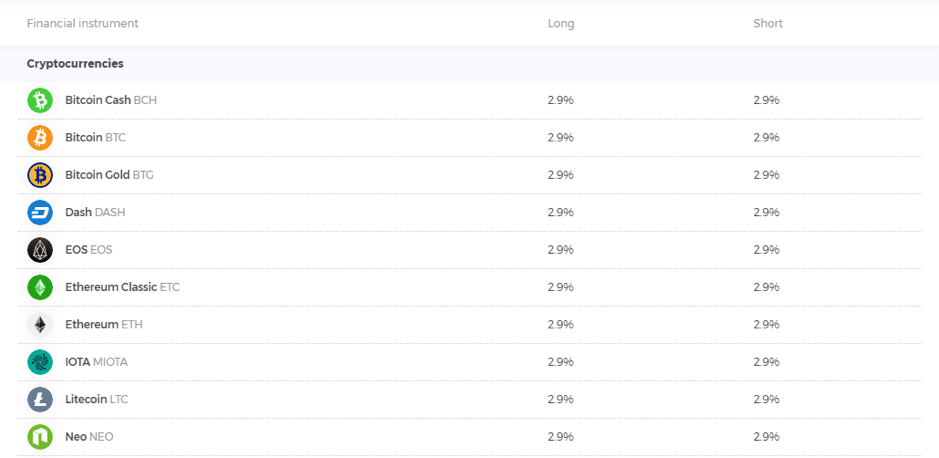Open the Ethereum ETH row label
939x458 pixels.
[104, 324]
